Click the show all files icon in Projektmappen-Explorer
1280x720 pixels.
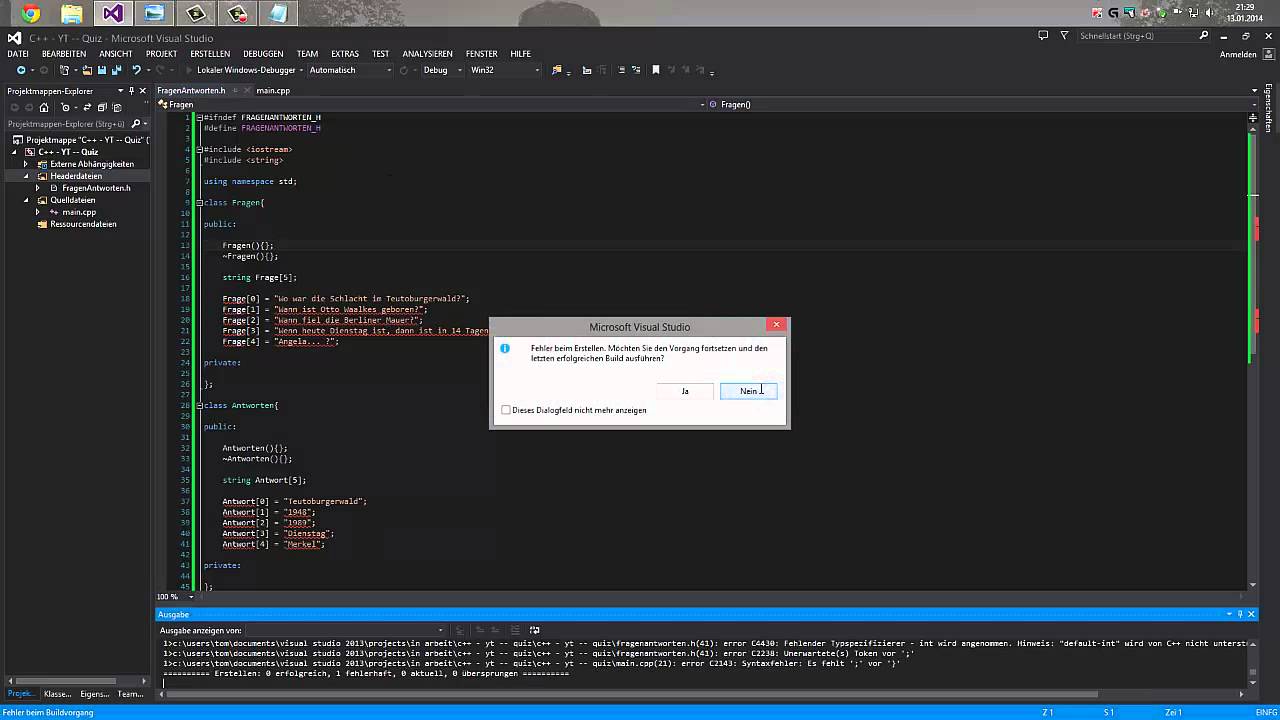[117, 107]
